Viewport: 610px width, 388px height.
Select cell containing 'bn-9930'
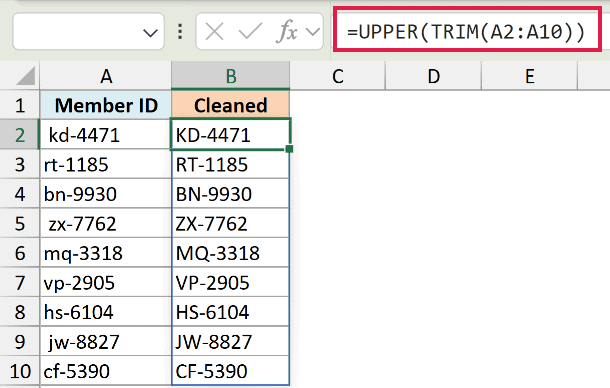[x=106, y=194]
